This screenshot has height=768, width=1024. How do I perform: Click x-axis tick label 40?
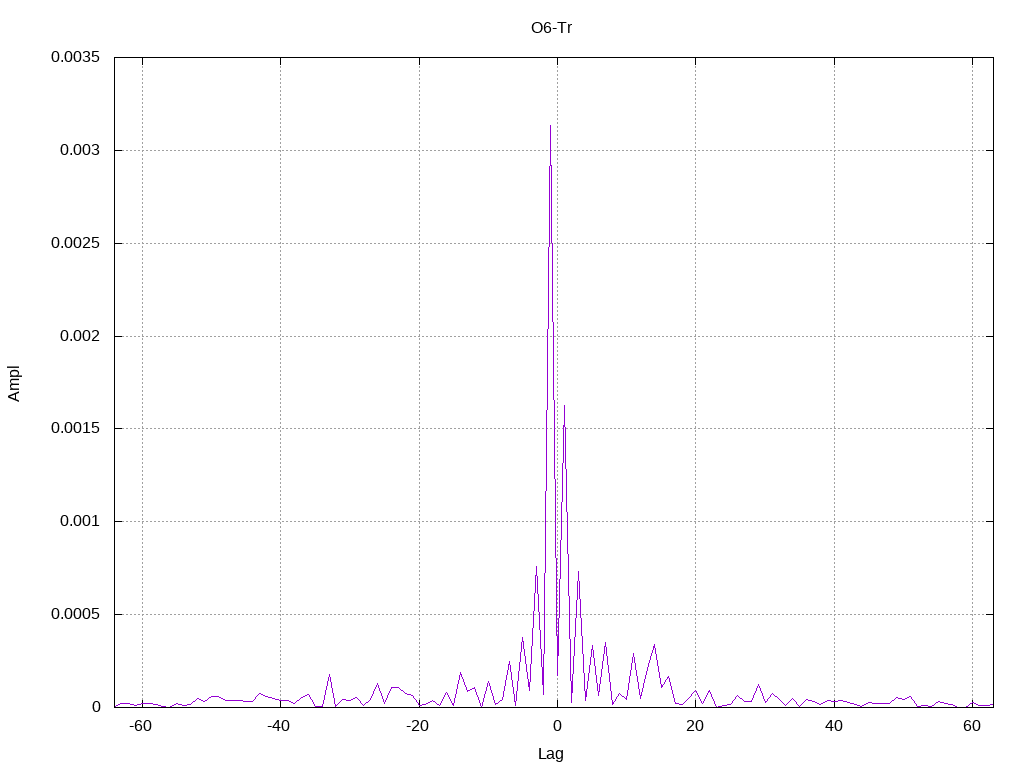coord(834,726)
